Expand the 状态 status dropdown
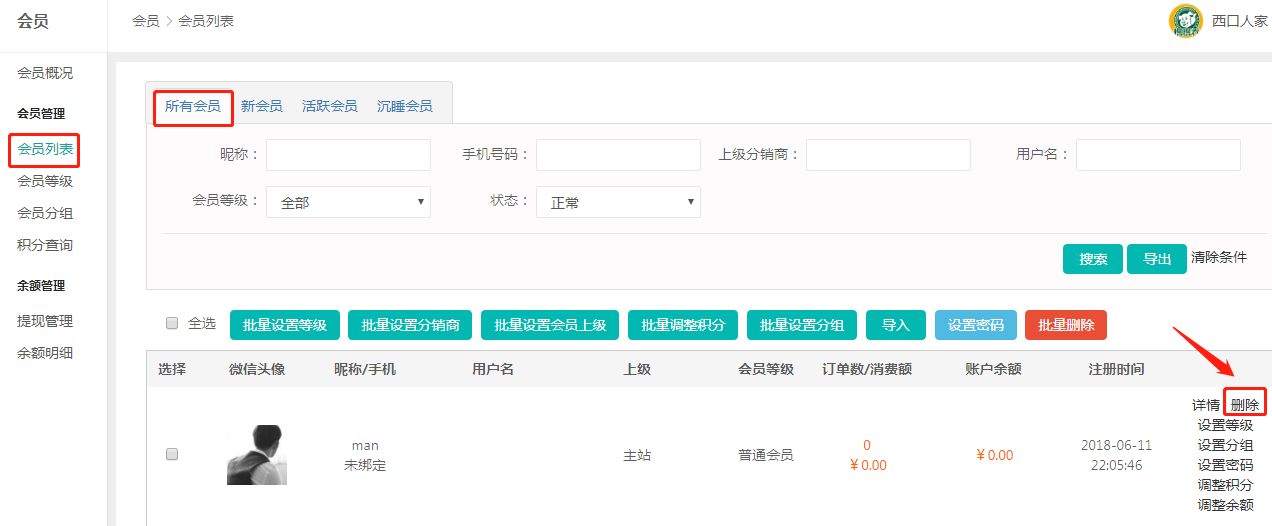Screen dimensions: 1272x526 pyautogui.click(x=618, y=202)
